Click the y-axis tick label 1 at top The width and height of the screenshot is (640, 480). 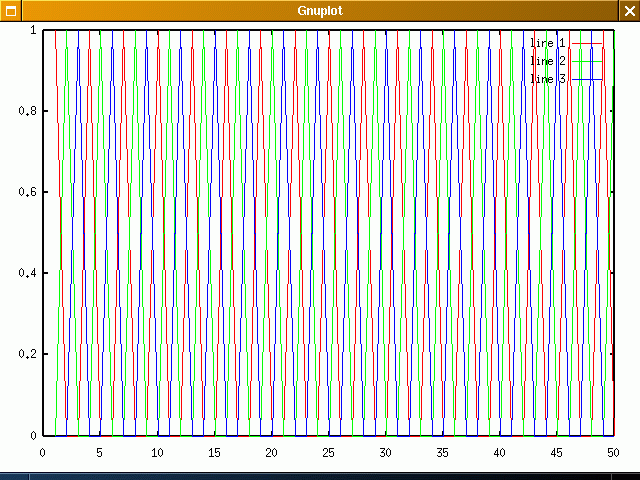pos(33,30)
